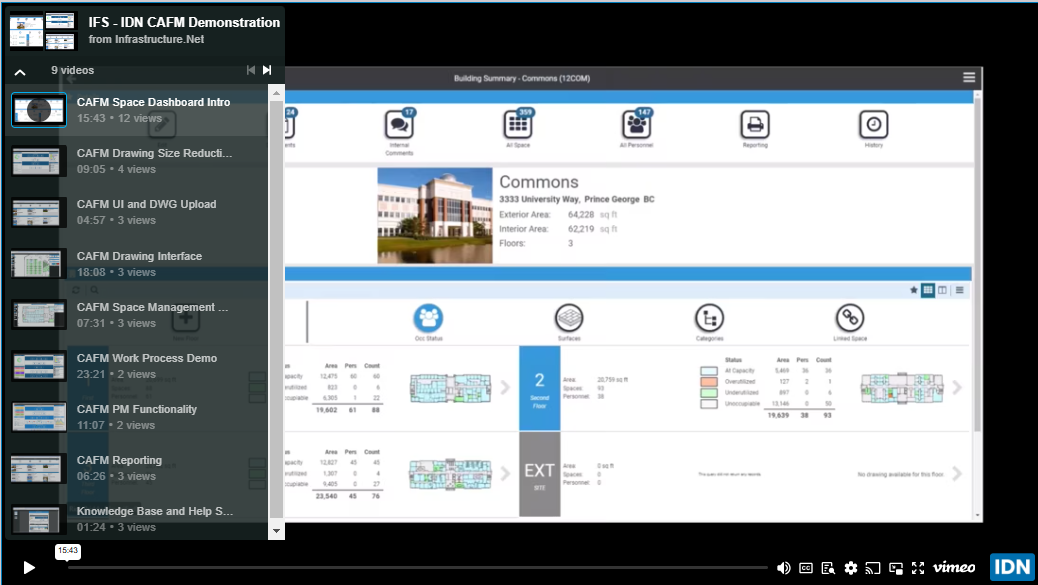Mute the video volume

(x=784, y=568)
